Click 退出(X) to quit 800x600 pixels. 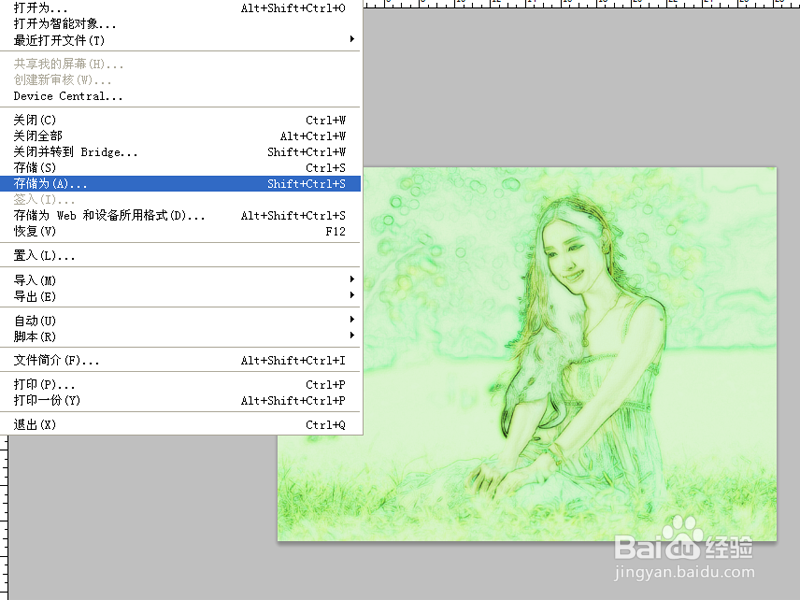(x=180, y=424)
